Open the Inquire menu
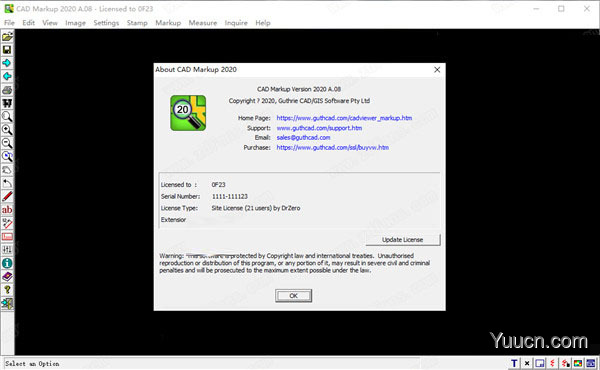The image size is (600, 370). [x=236, y=23]
